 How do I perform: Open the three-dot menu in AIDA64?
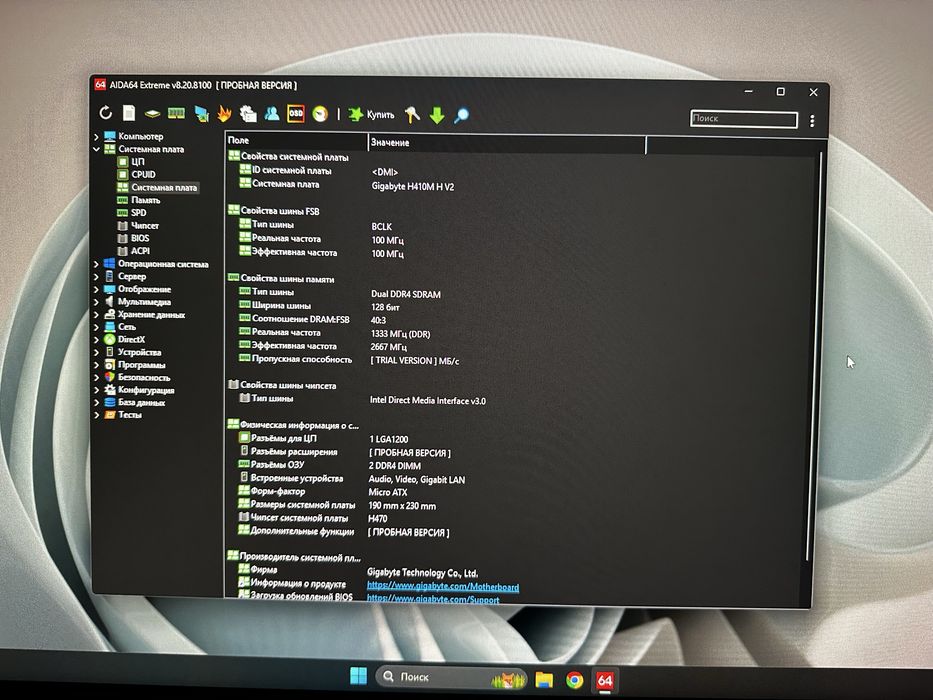coord(812,121)
